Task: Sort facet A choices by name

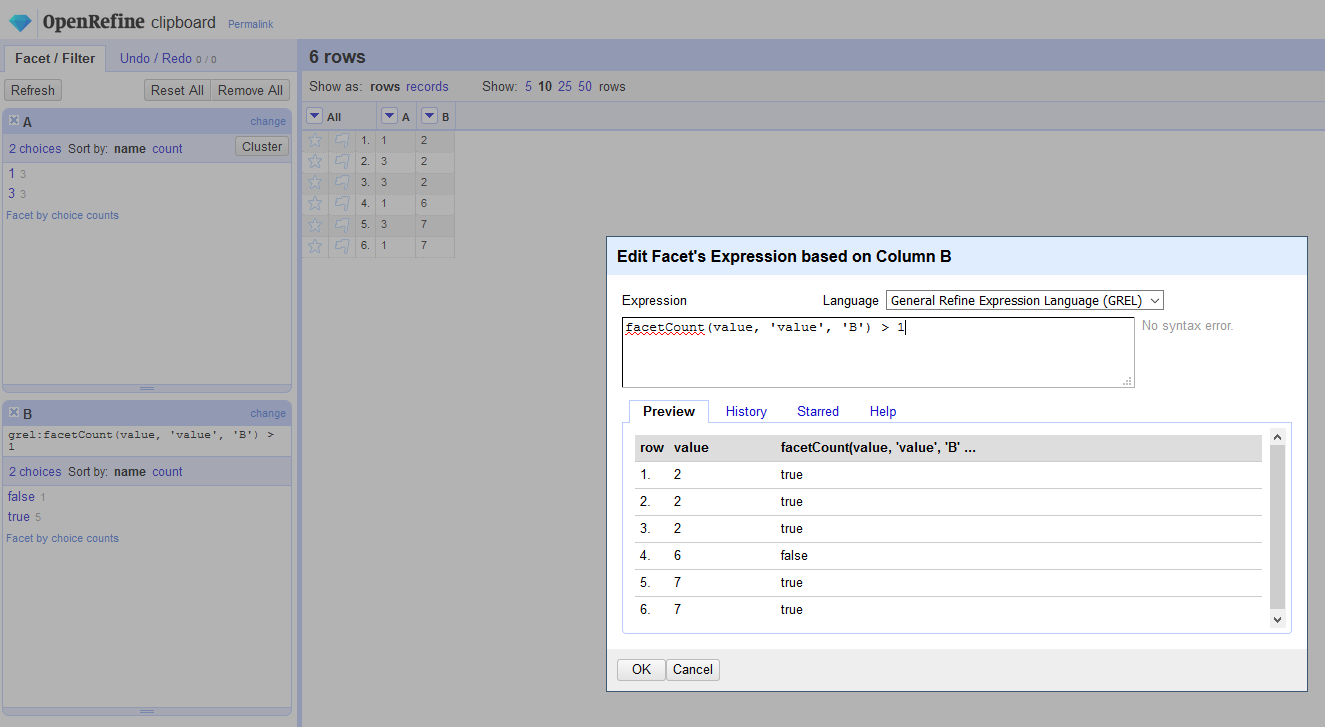Action: (x=130, y=149)
